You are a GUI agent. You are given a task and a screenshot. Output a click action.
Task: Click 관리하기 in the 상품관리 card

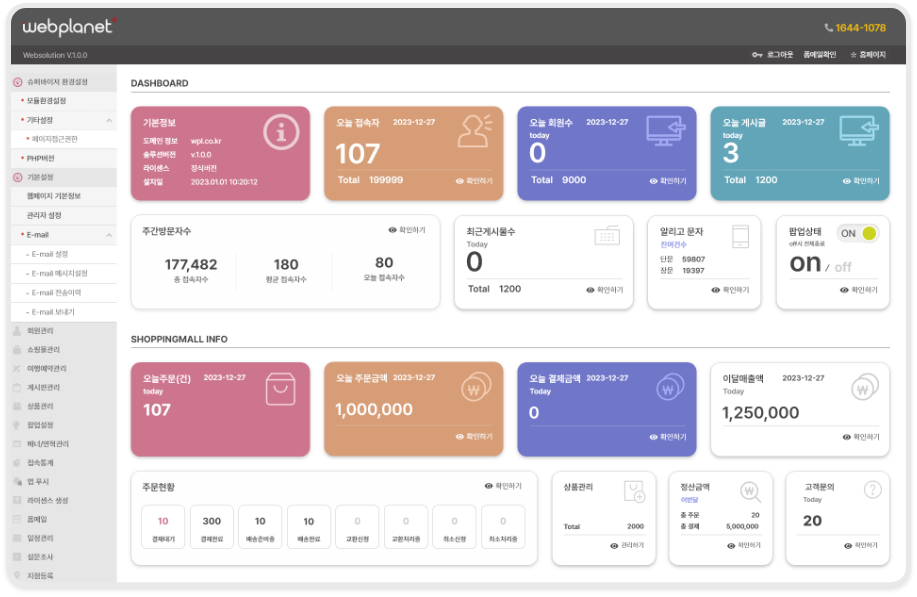(x=627, y=546)
